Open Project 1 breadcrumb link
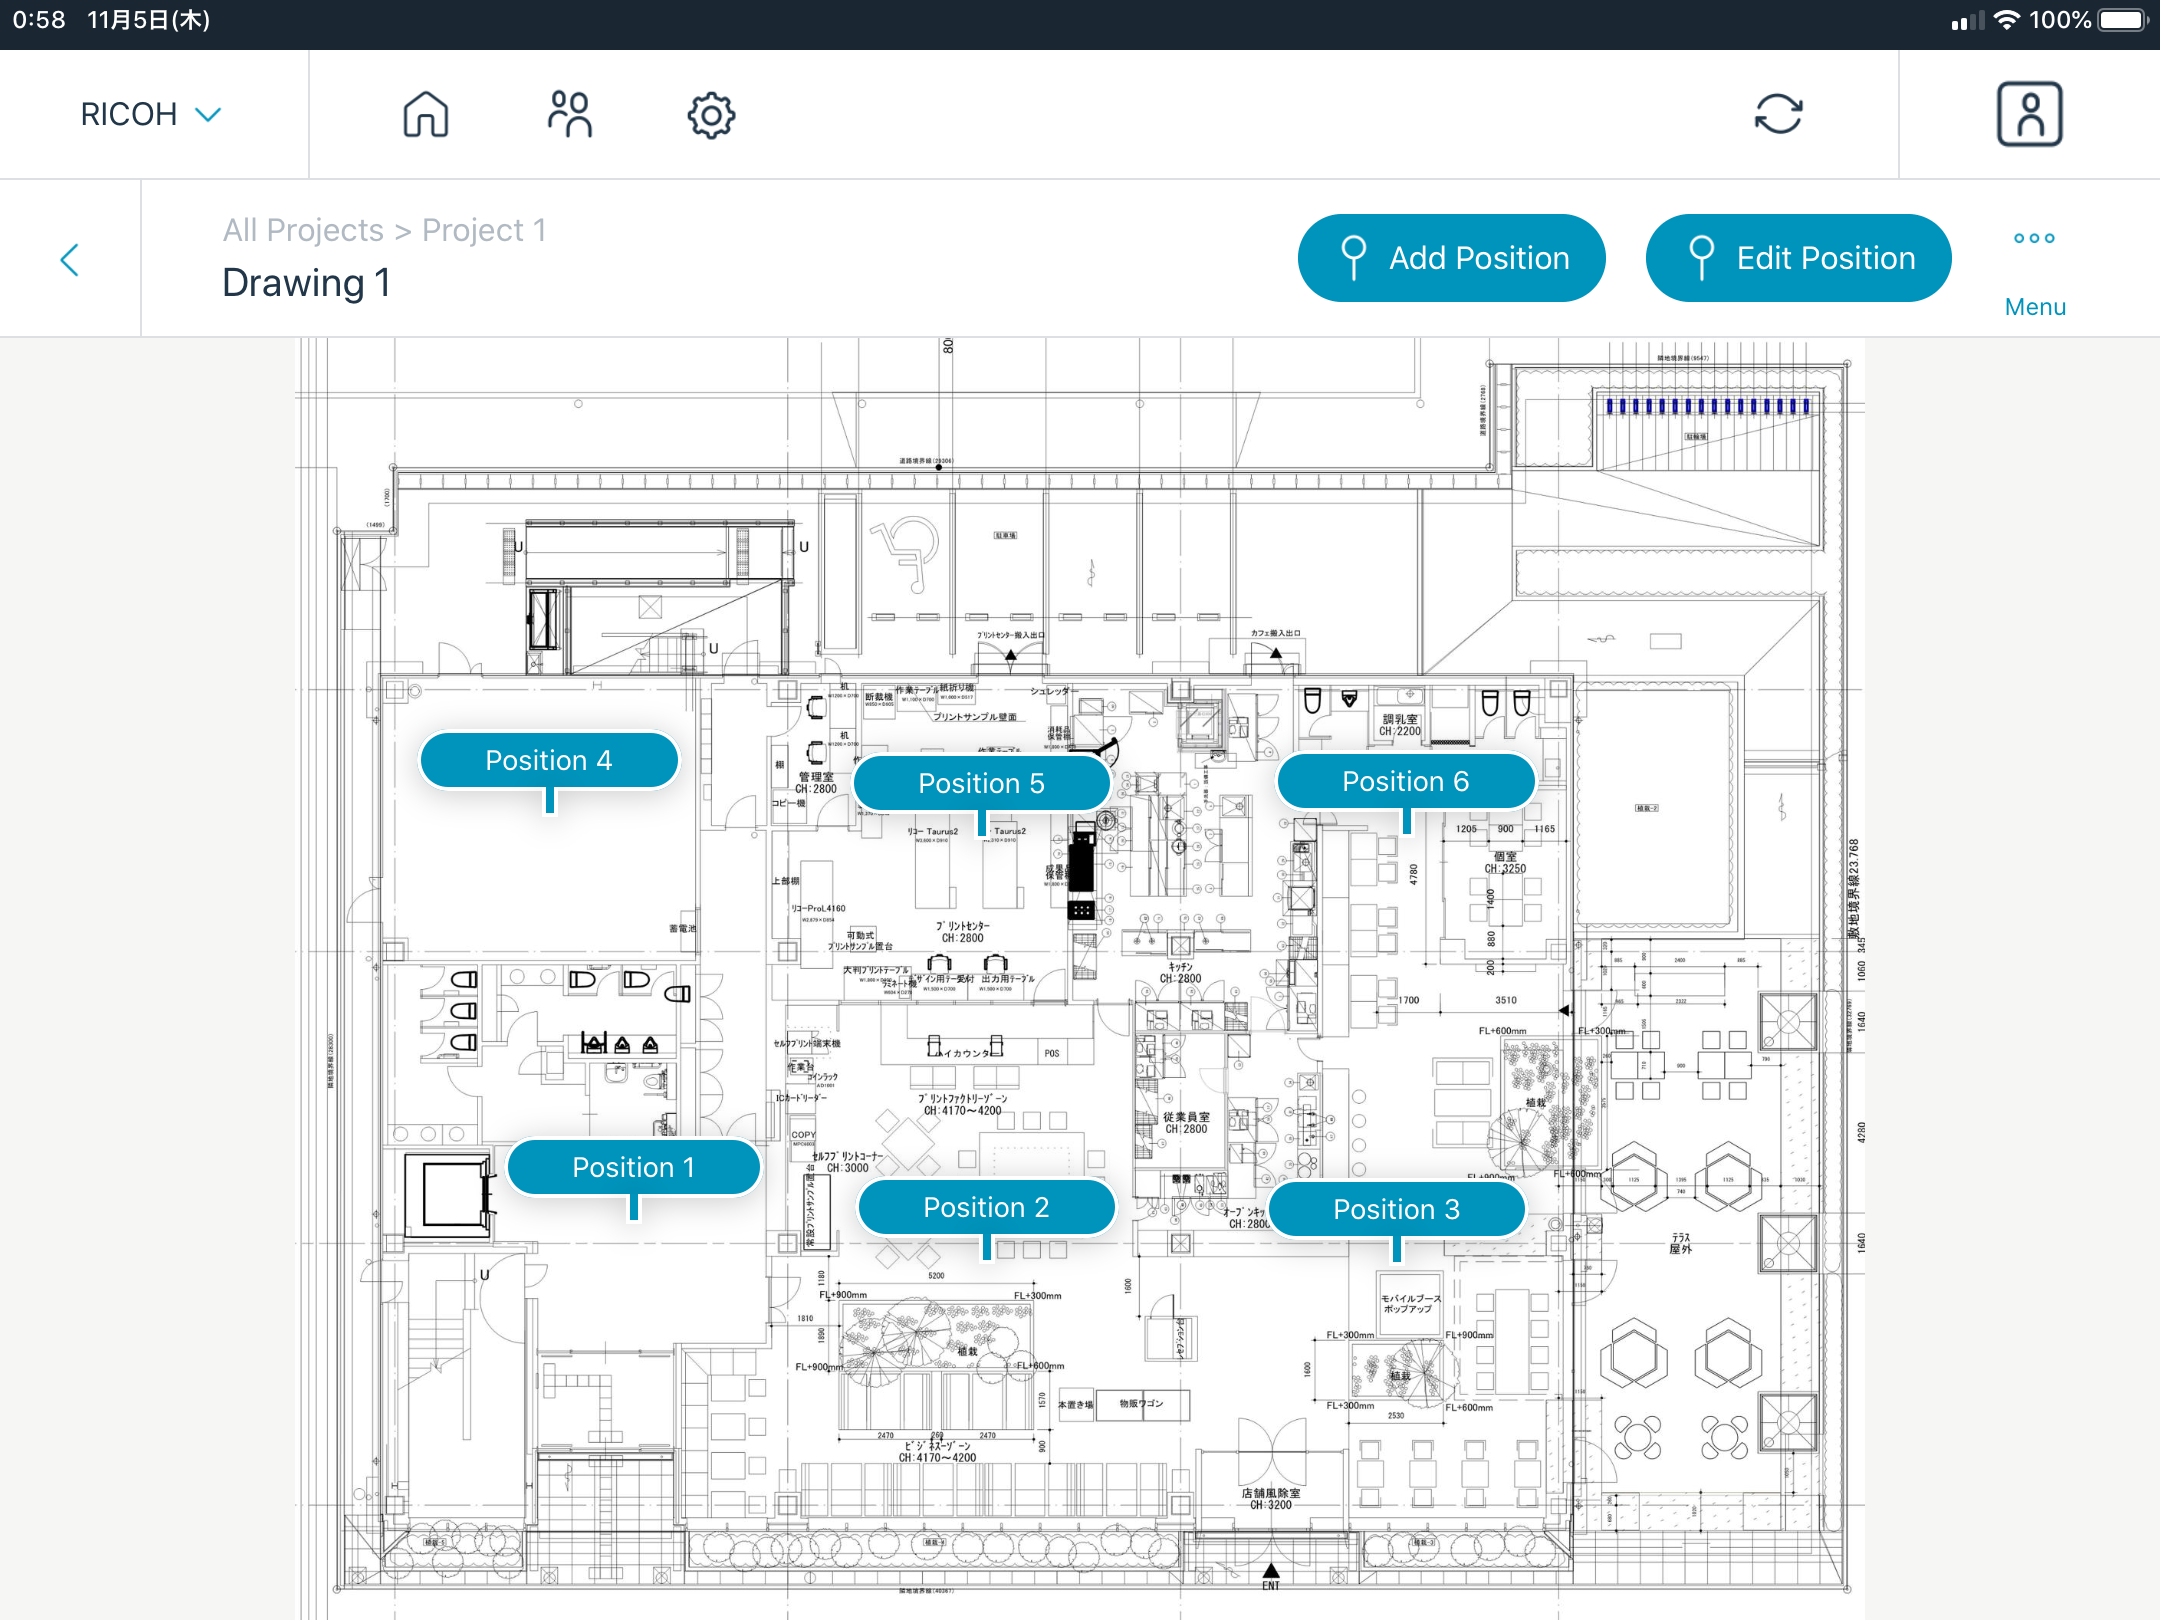Screen dimensions: 2160x1620 [x=484, y=230]
